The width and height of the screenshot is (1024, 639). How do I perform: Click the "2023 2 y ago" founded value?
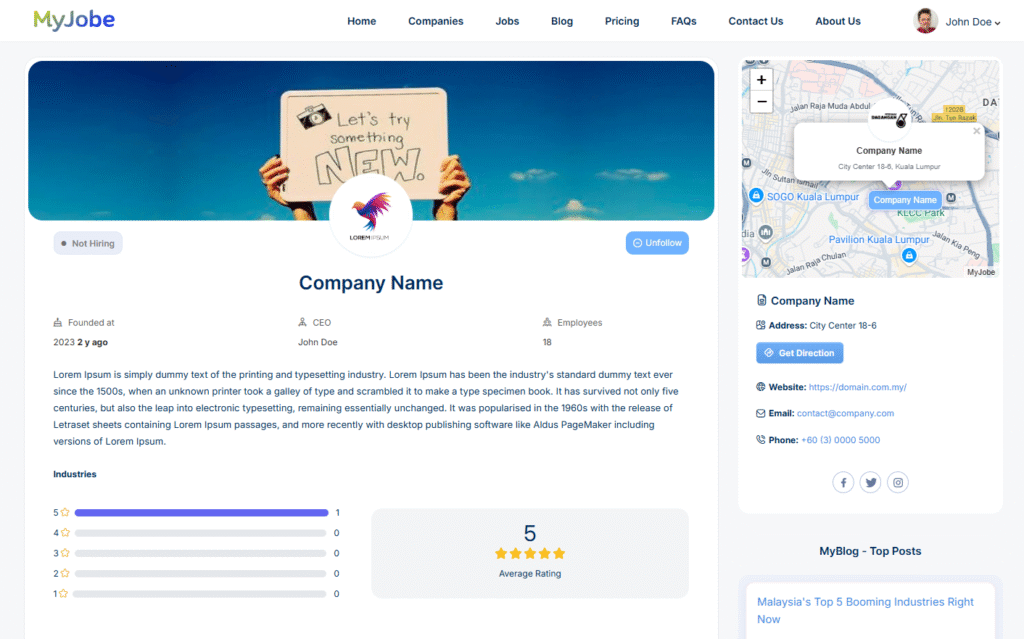(80, 342)
